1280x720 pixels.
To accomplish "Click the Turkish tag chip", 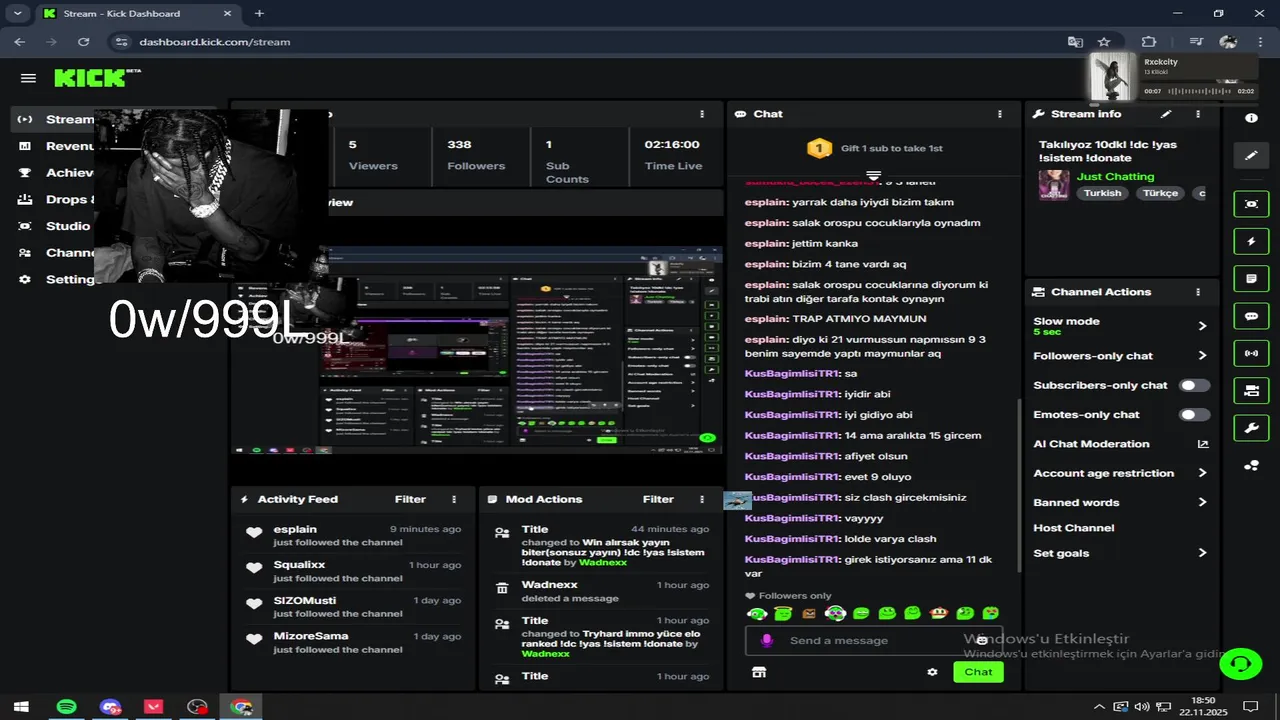I will point(1102,193).
